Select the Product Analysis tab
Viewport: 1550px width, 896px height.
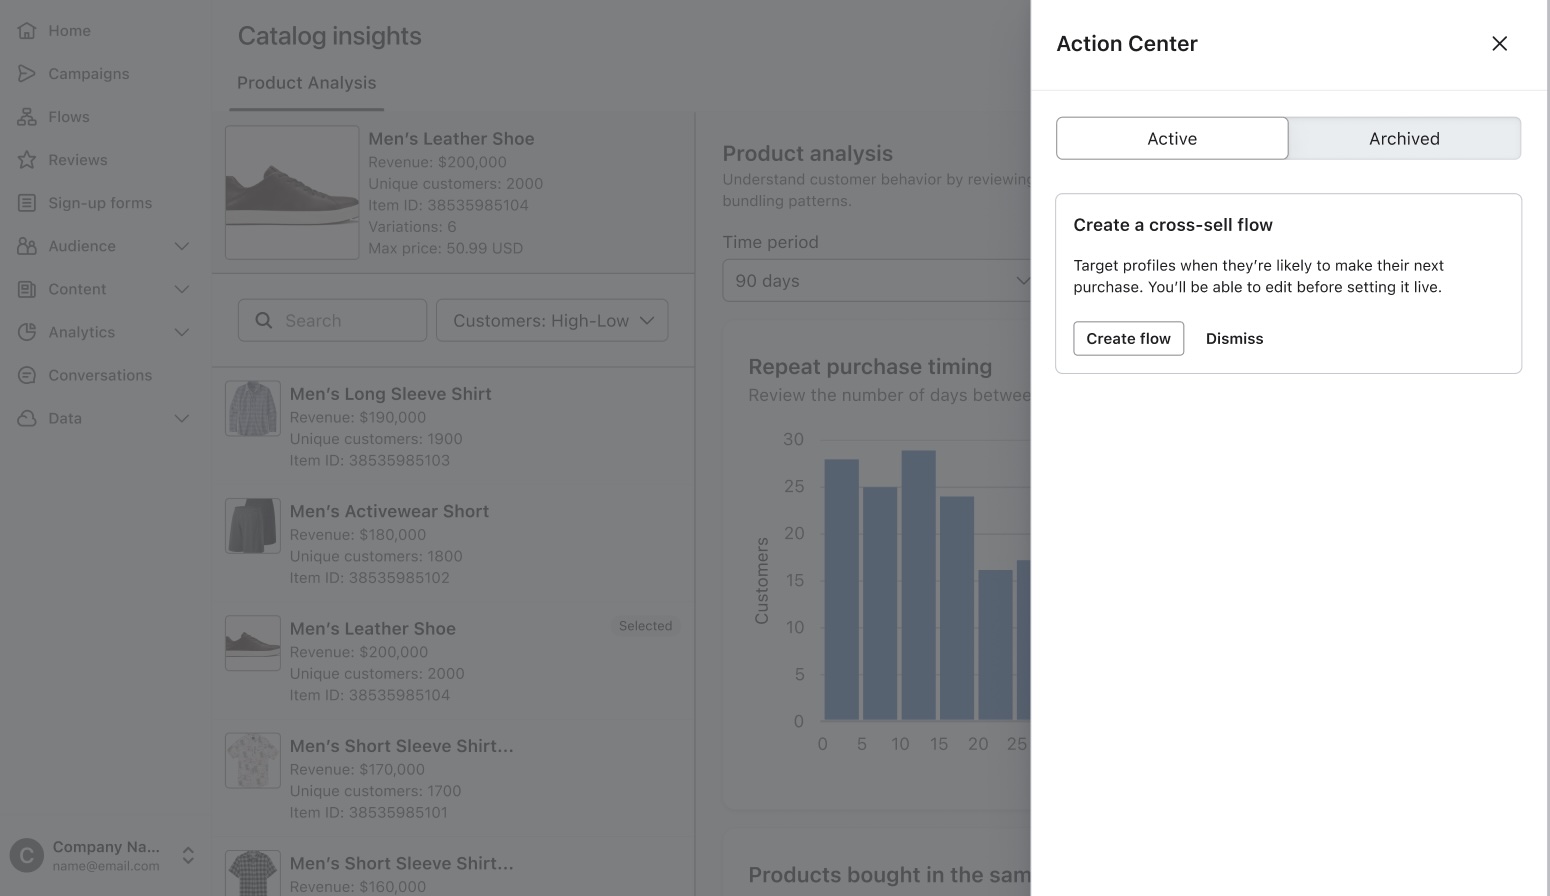[306, 83]
